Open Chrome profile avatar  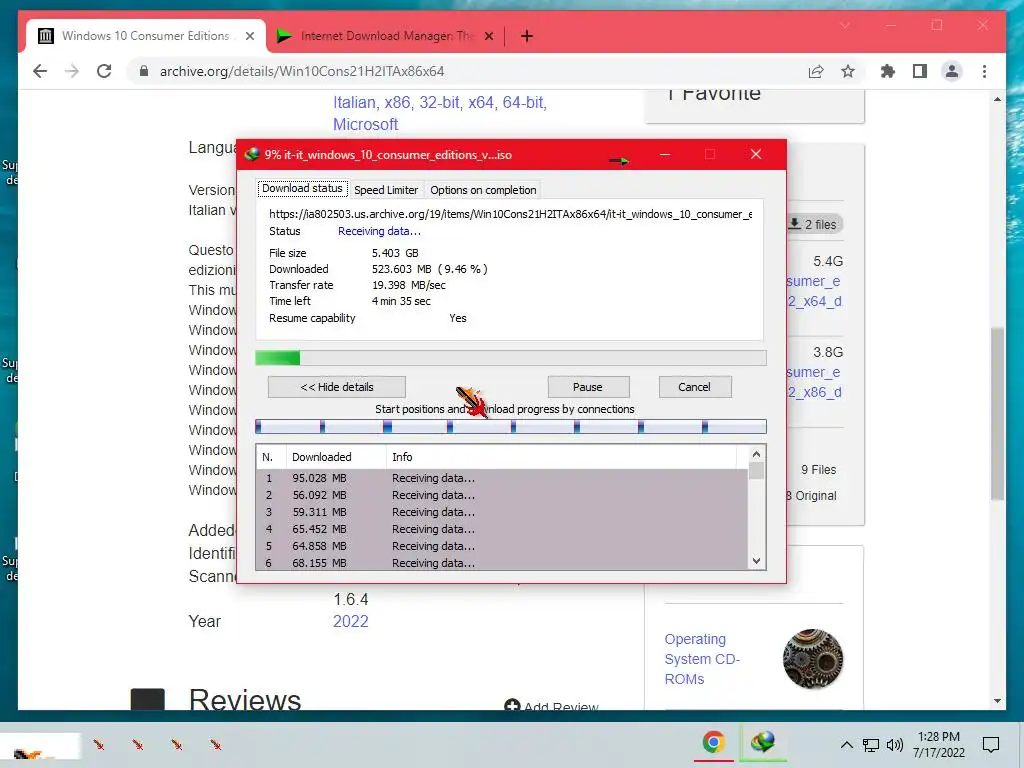[x=952, y=71]
